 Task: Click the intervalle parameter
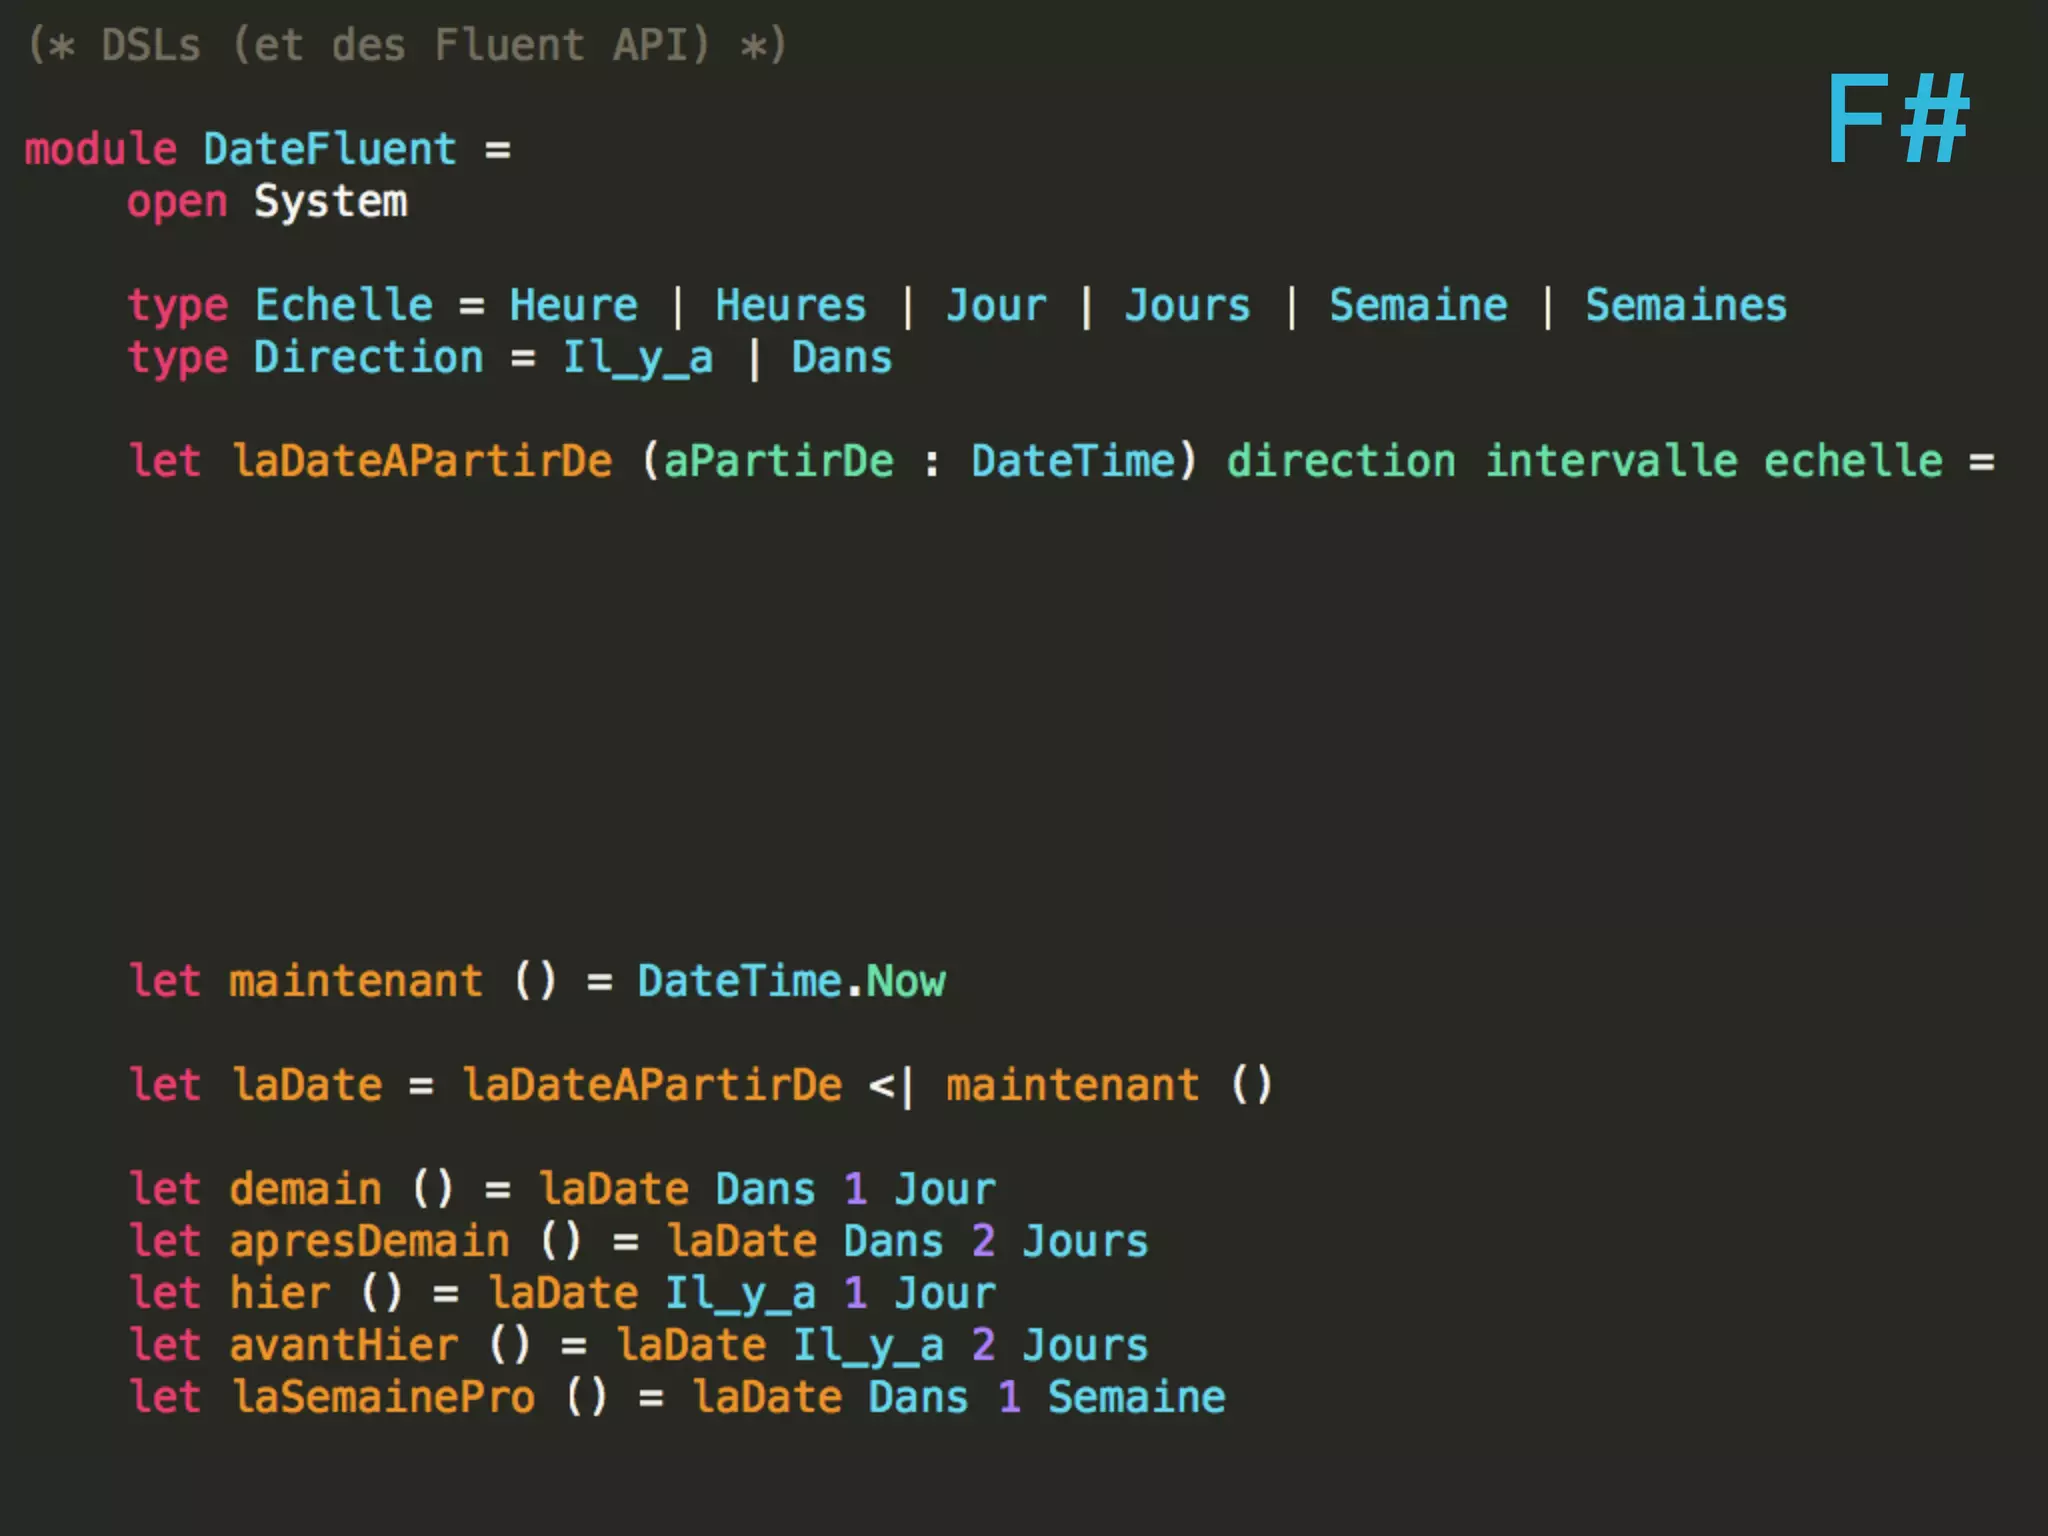point(1611,462)
